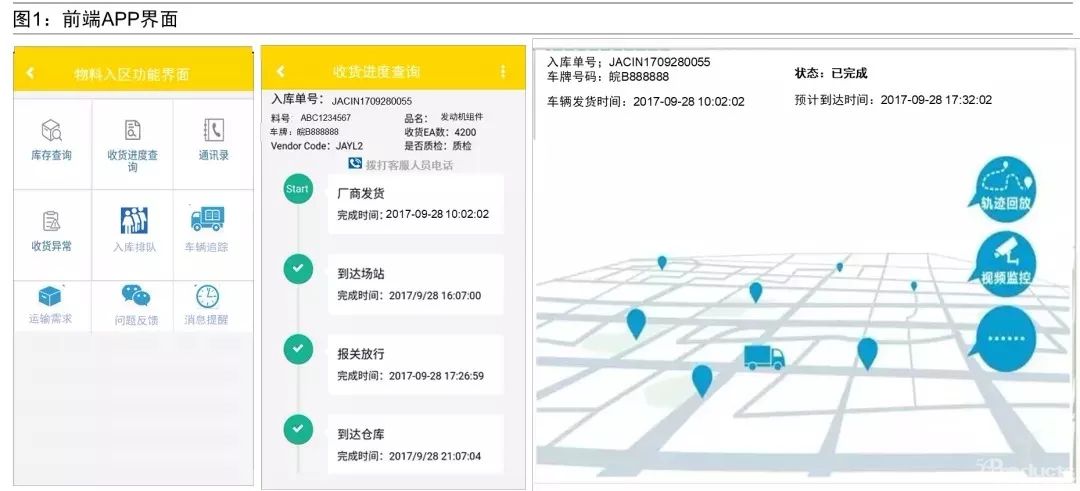Image resolution: width=1080 pixels, height=491 pixels.
Task: Select the truck icon on the map
Action: pyautogui.click(x=764, y=357)
